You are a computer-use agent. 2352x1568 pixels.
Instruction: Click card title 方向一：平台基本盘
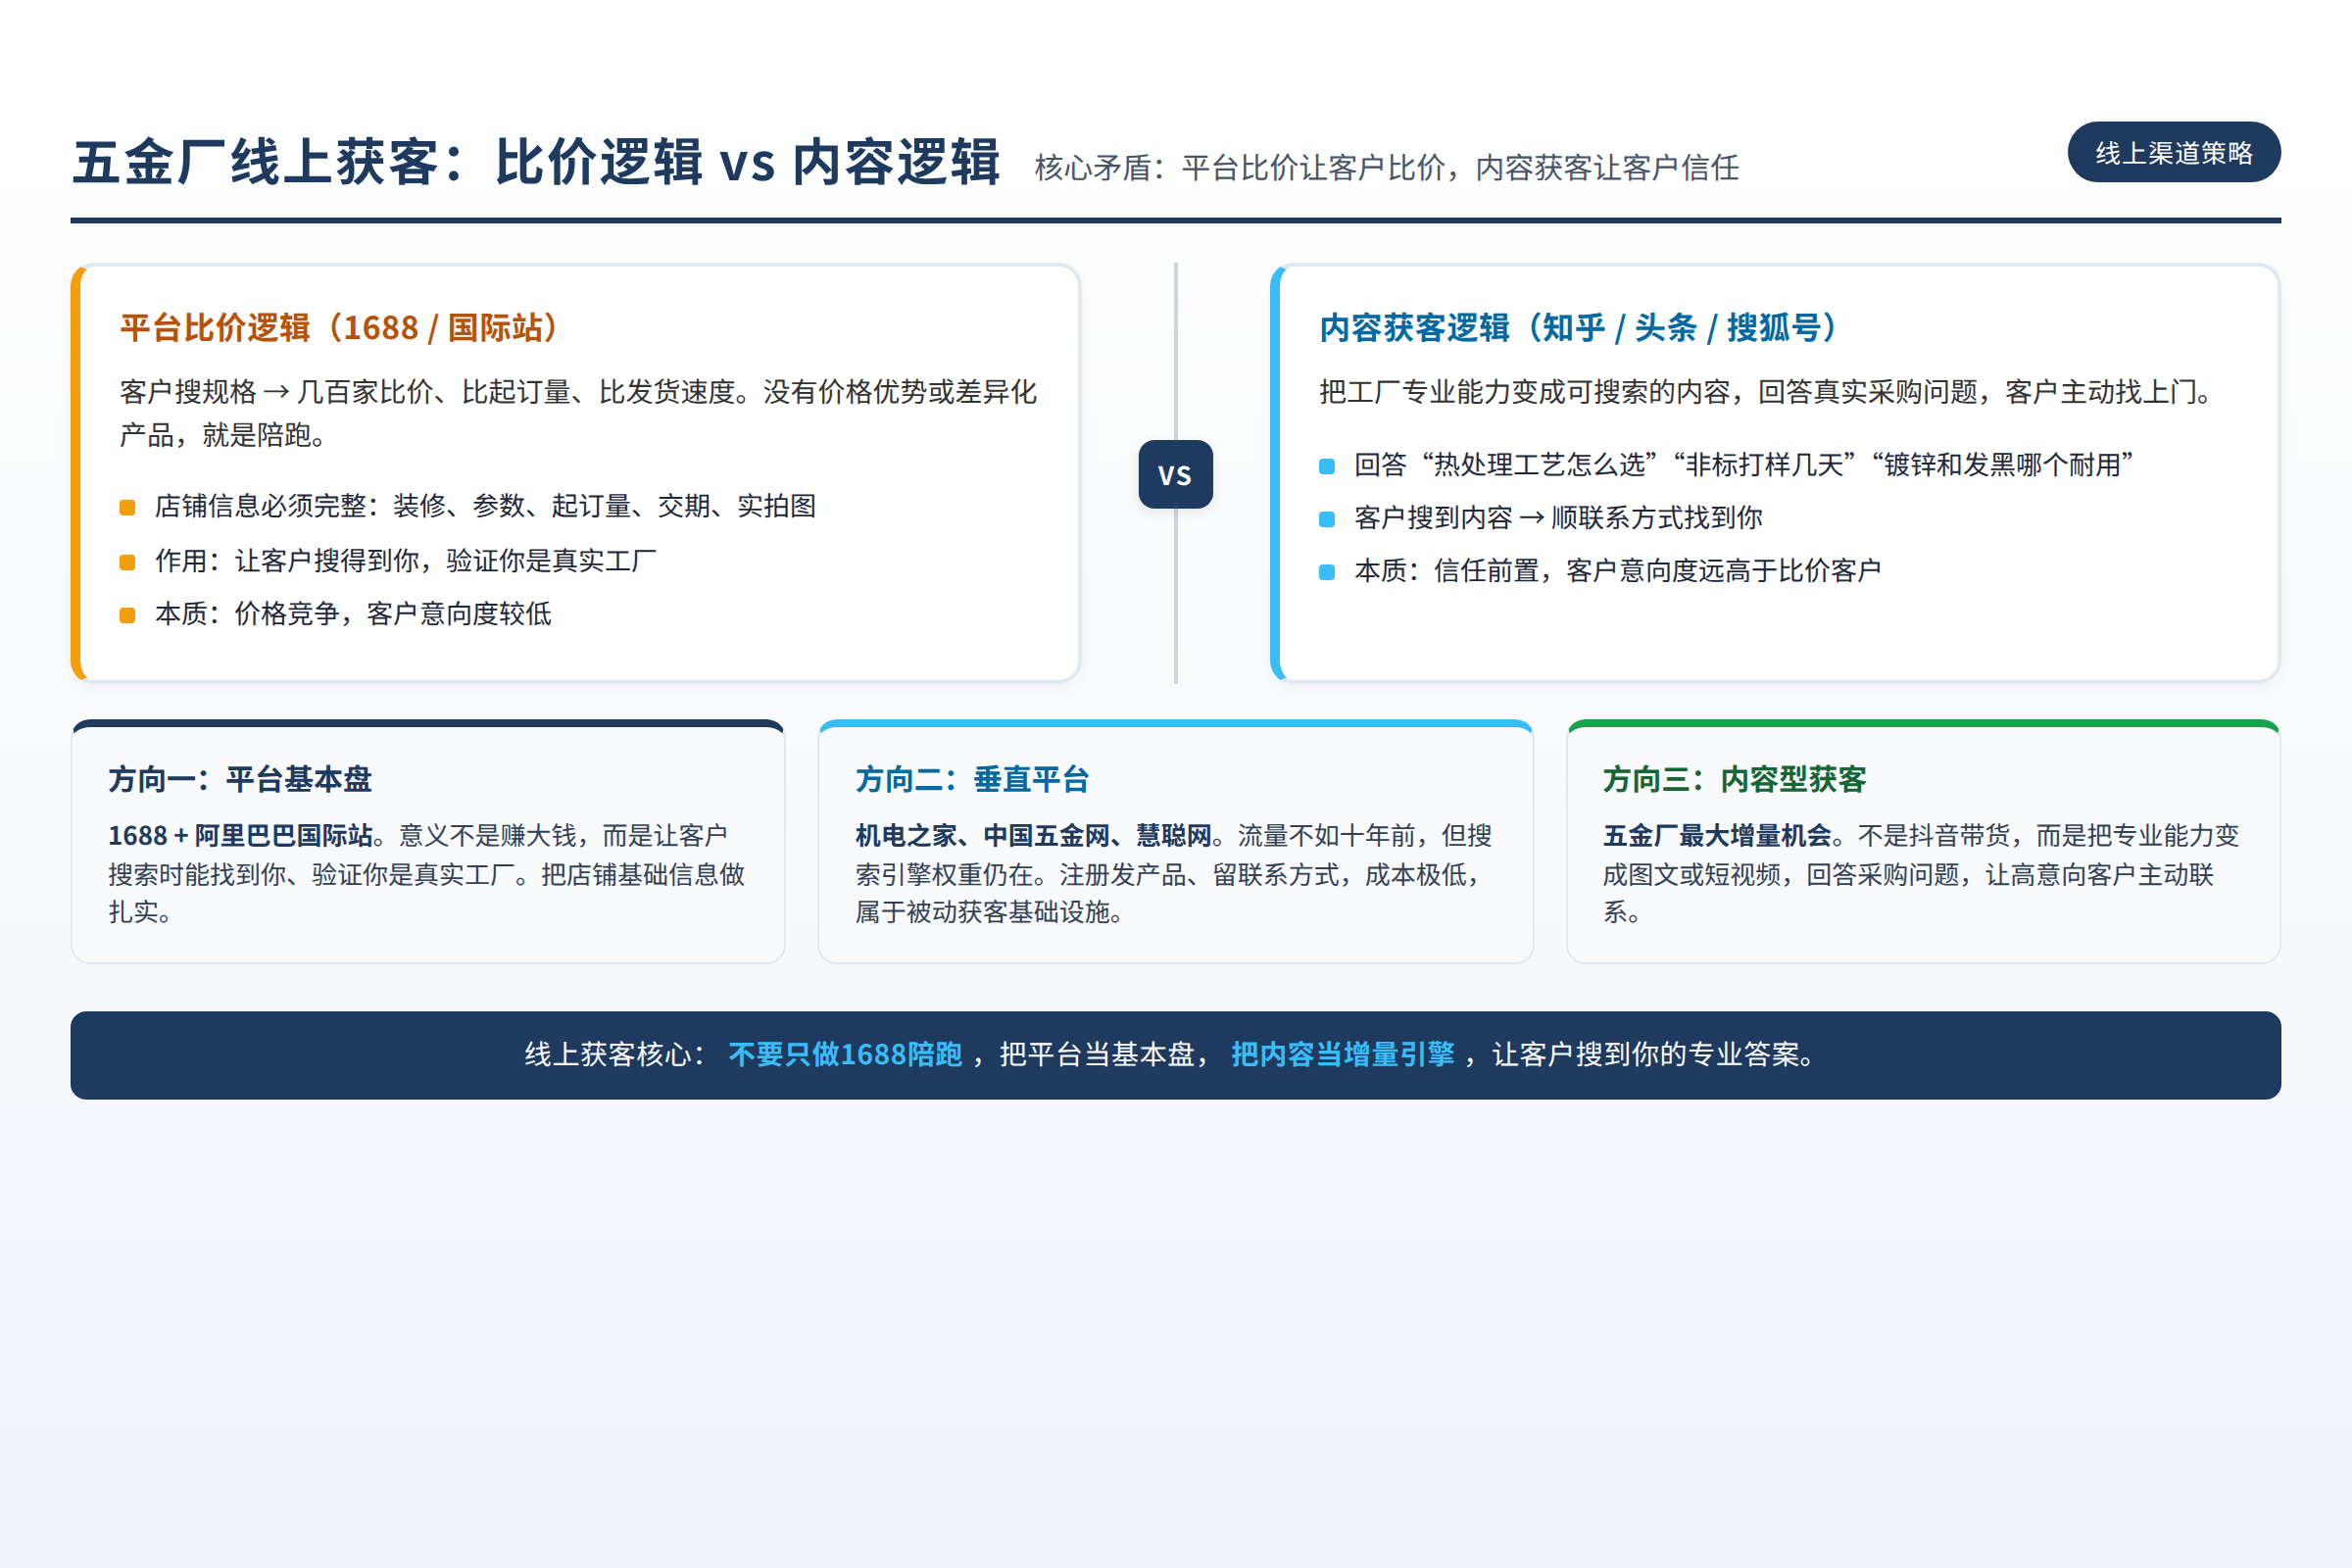(x=240, y=779)
